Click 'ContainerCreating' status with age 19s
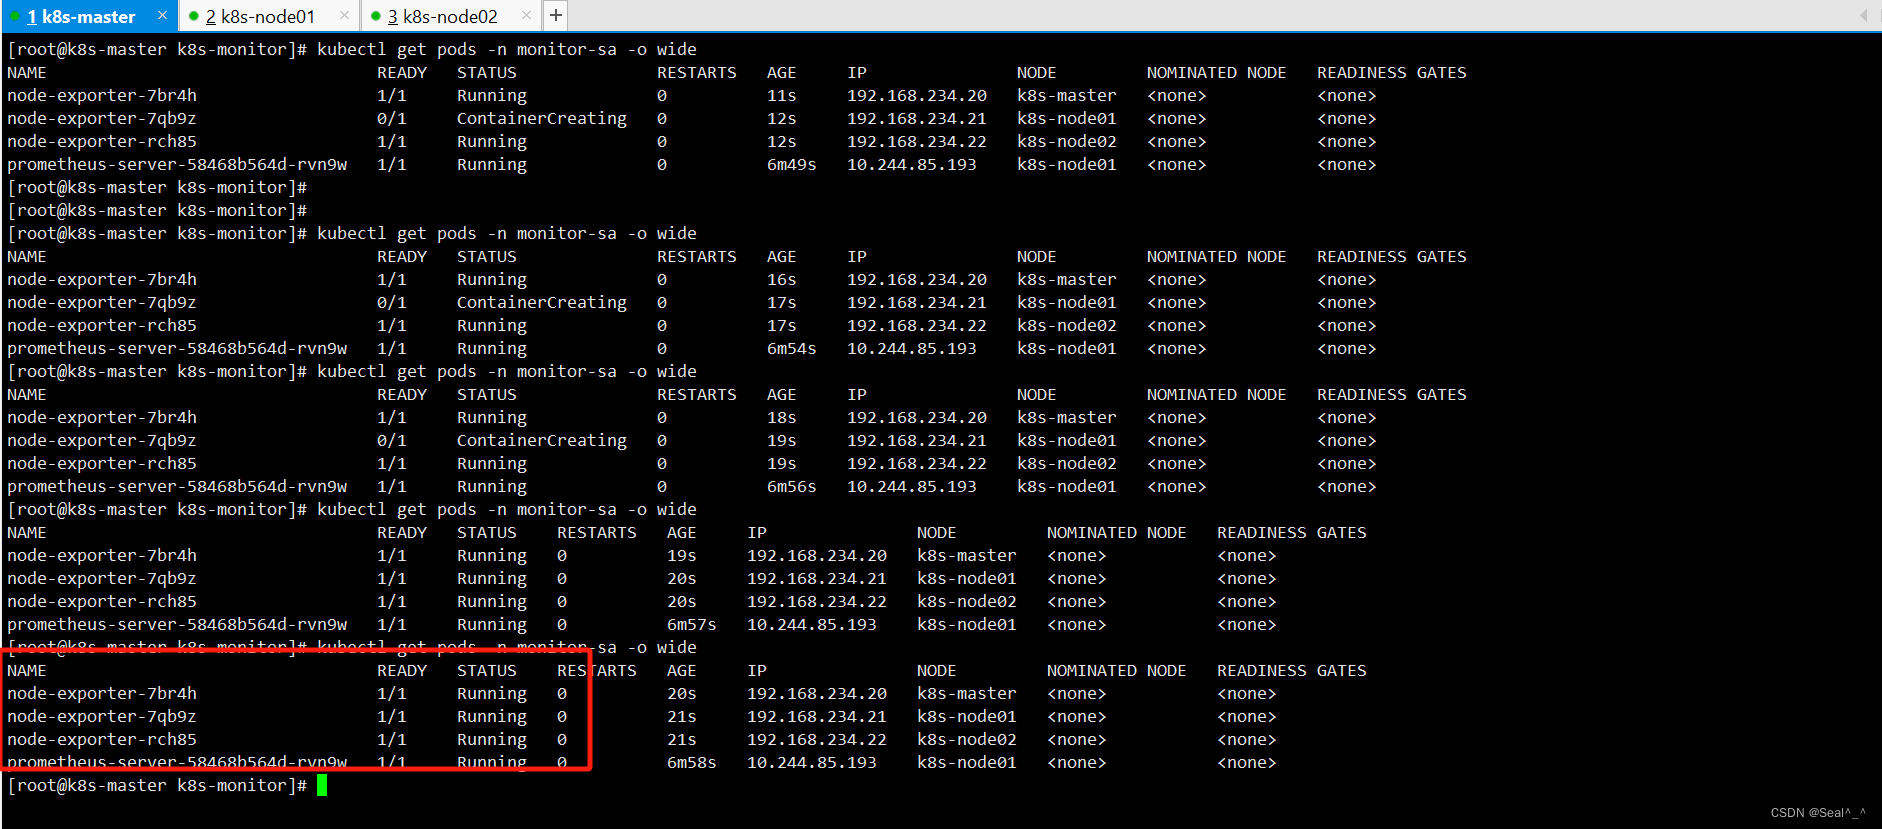This screenshot has width=1882, height=829. point(542,440)
